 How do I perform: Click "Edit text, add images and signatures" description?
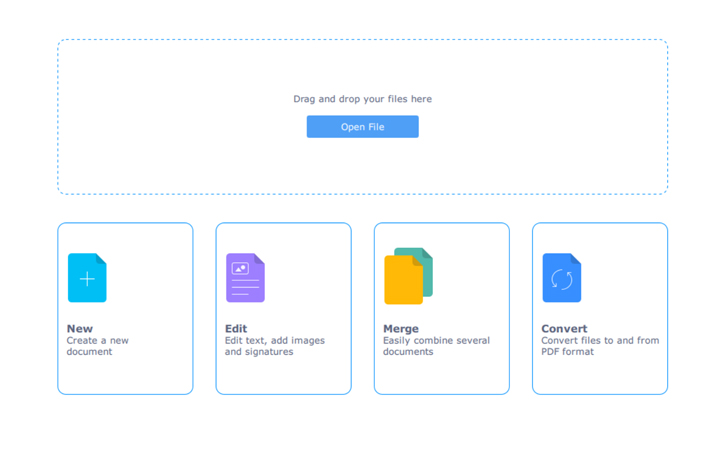coord(275,346)
